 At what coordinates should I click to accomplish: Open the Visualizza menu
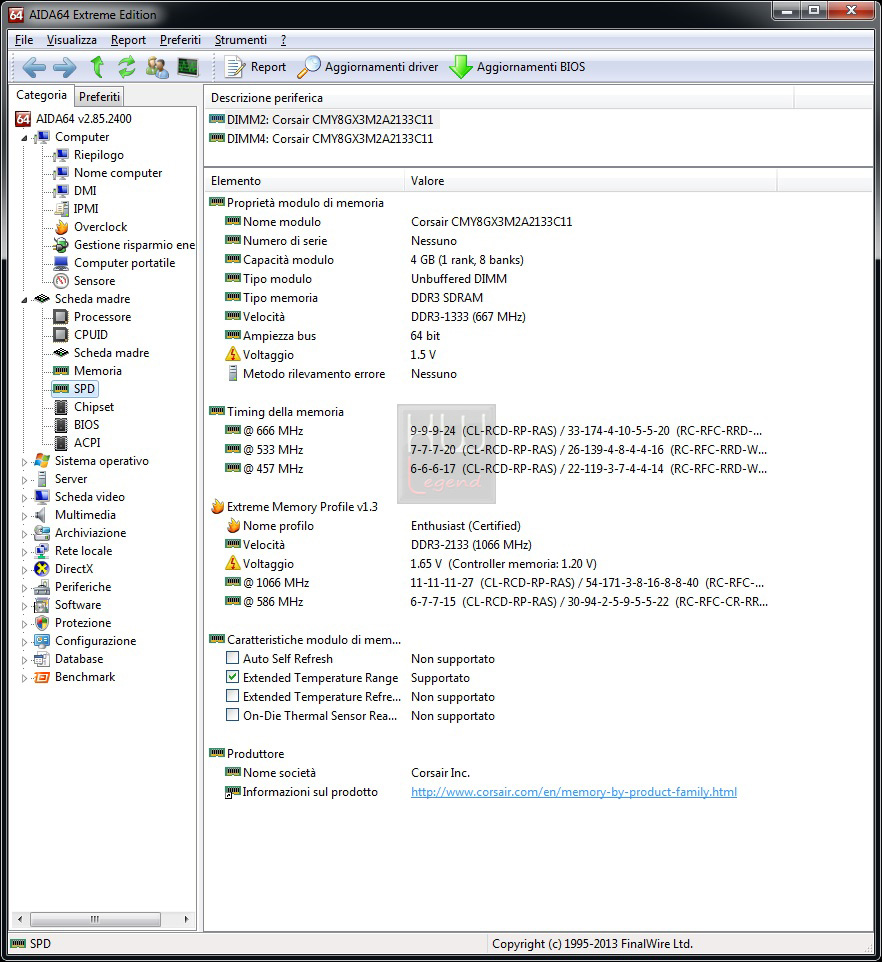[72, 40]
